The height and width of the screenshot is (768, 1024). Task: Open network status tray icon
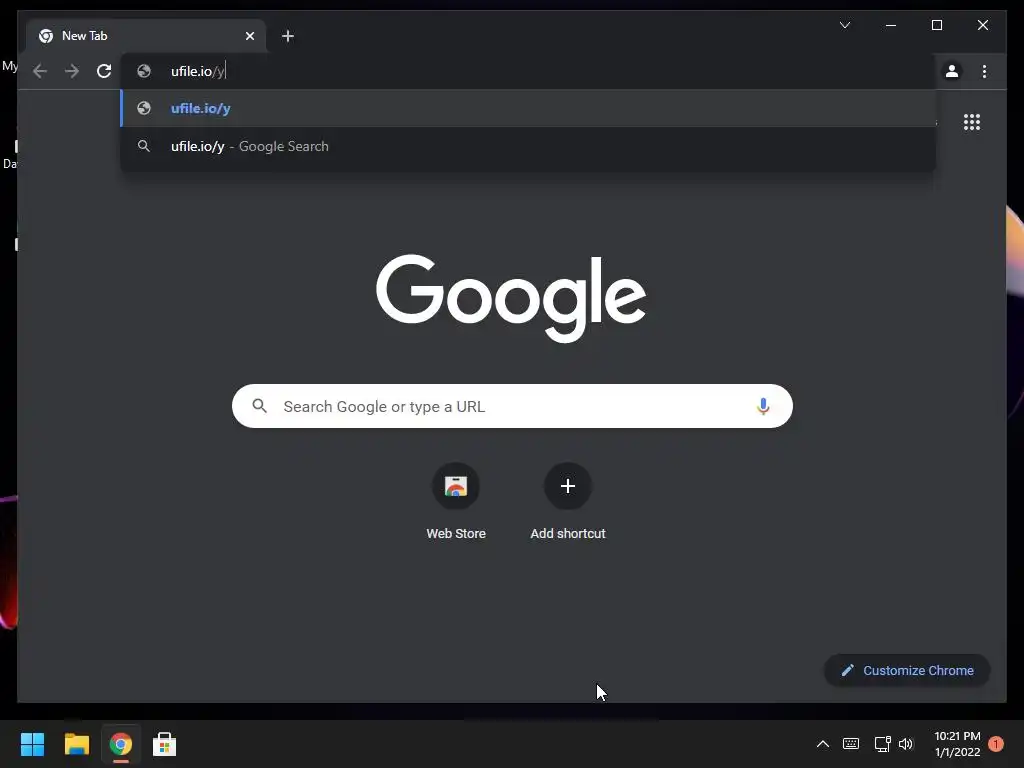point(882,744)
